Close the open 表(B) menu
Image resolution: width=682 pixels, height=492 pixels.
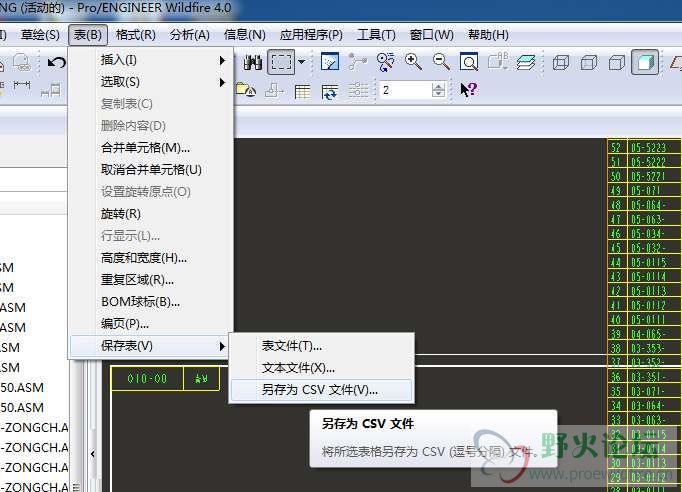88,35
